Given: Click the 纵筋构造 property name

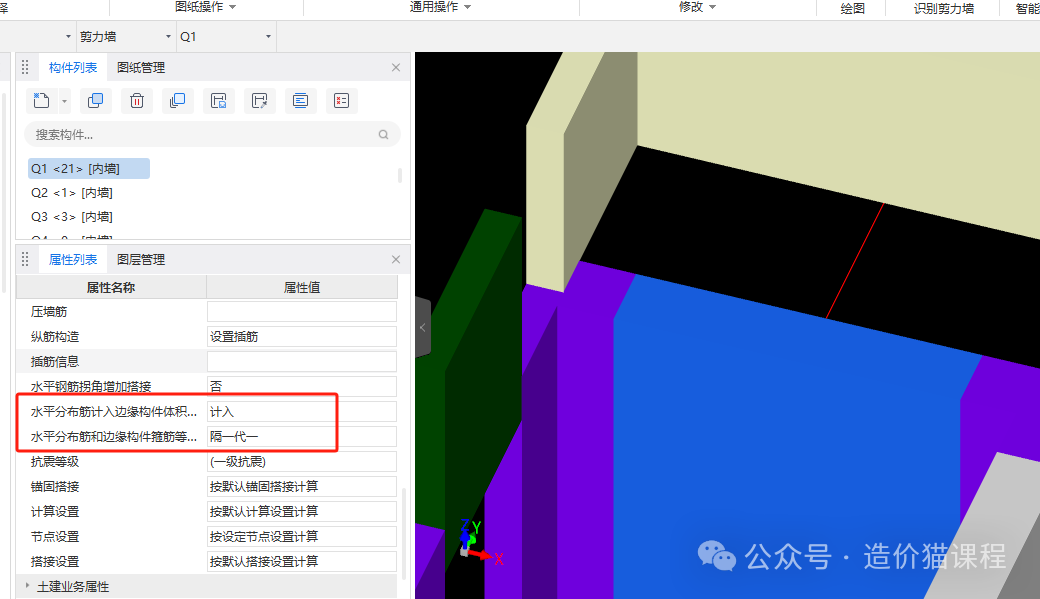Looking at the screenshot, I should 55,336.
